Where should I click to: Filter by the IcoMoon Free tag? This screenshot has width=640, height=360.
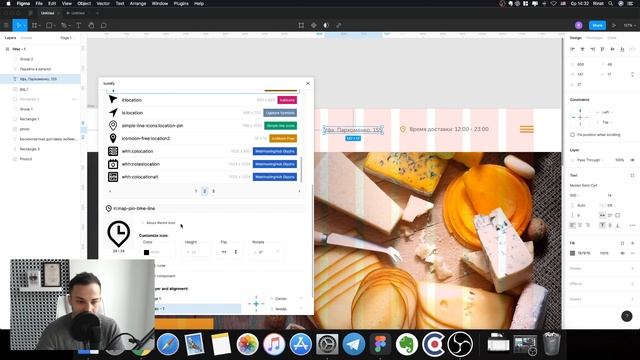click(x=283, y=138)
